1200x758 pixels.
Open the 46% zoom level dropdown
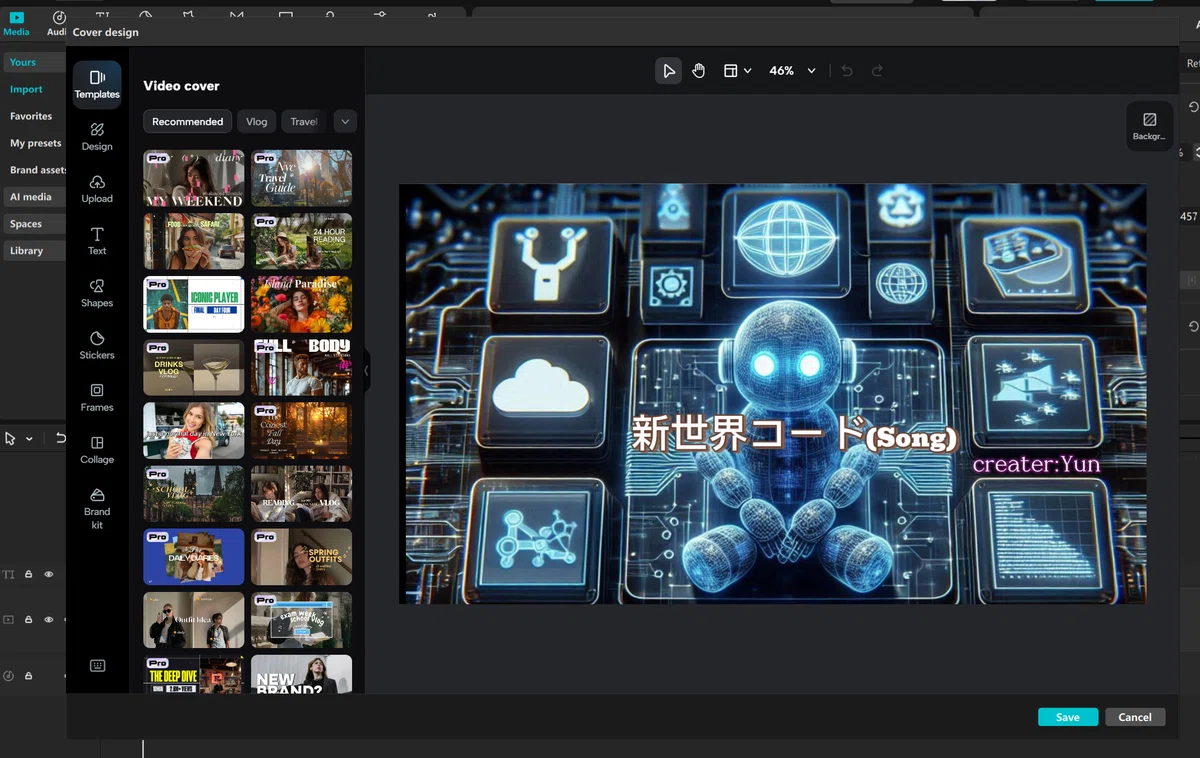(792, 71)
